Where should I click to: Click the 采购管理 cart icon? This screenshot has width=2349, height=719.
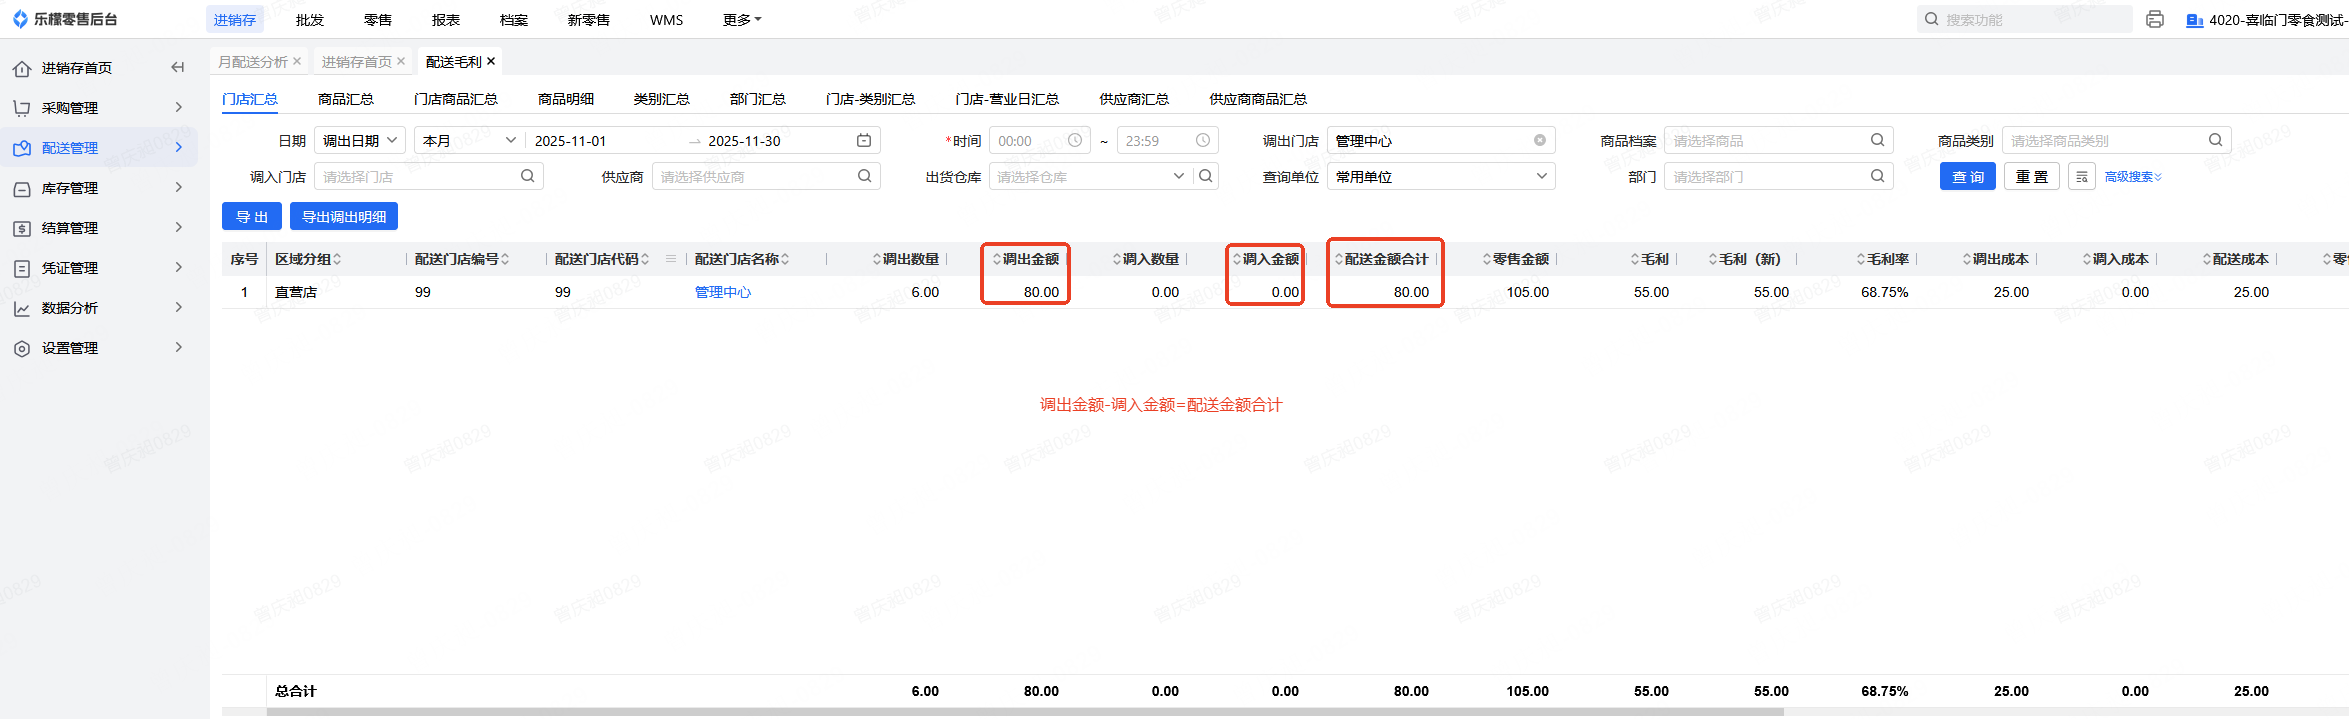(x=22, y=108)
